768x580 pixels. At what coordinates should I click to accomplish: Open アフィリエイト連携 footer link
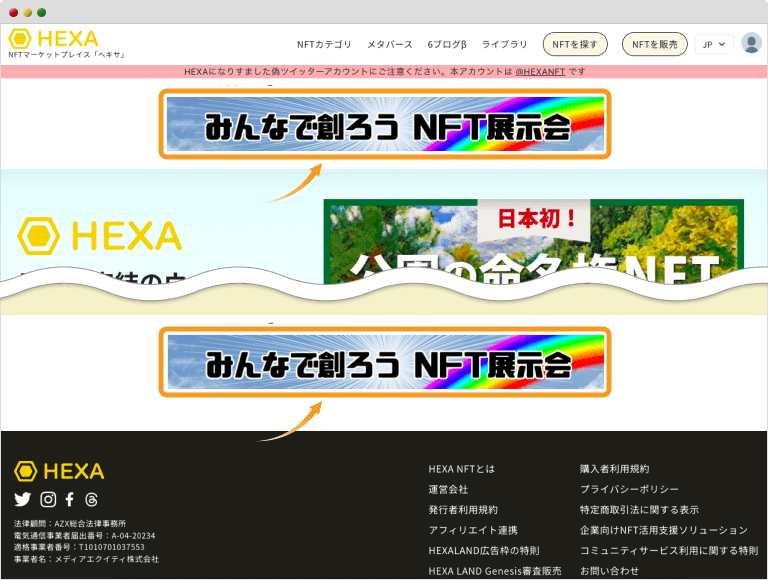pyautogui.click(x=473, y=530)
